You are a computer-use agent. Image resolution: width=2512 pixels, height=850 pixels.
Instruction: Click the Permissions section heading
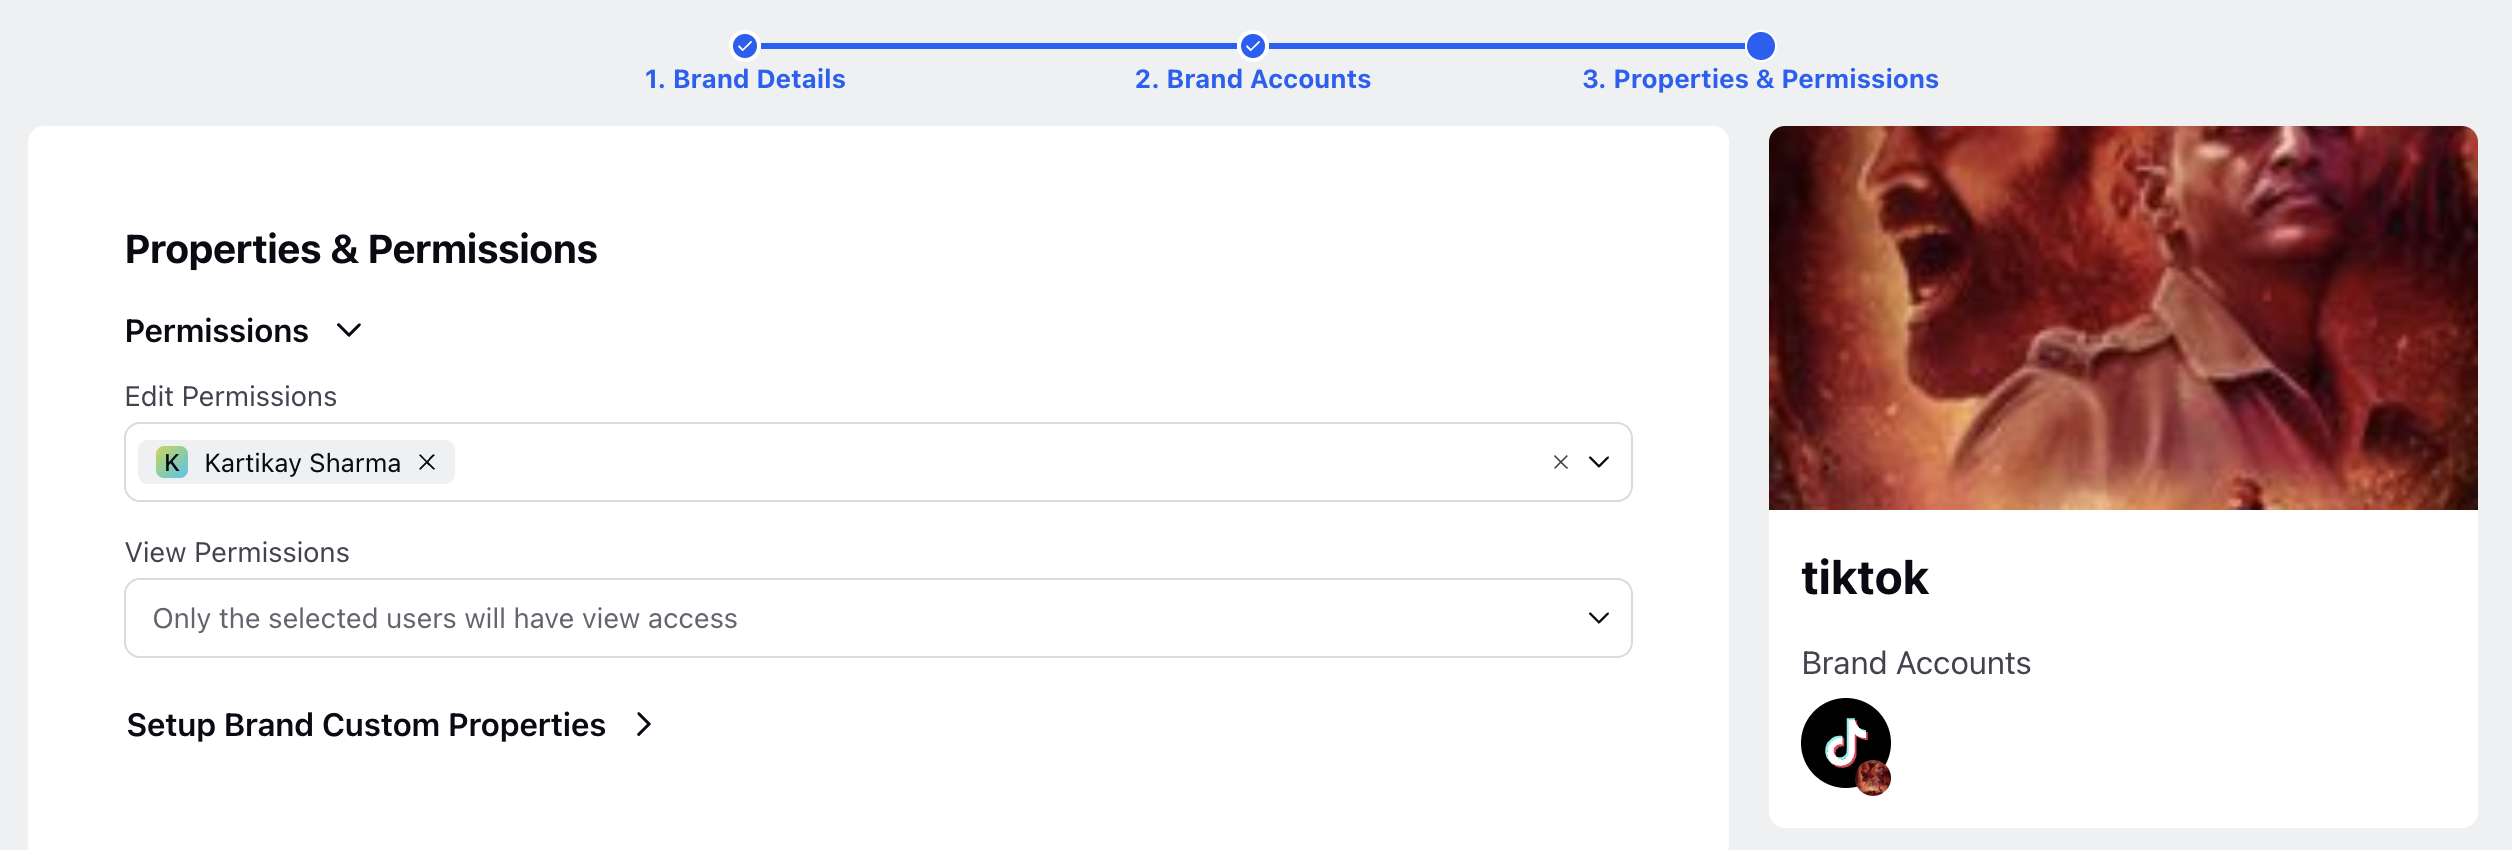217,331
